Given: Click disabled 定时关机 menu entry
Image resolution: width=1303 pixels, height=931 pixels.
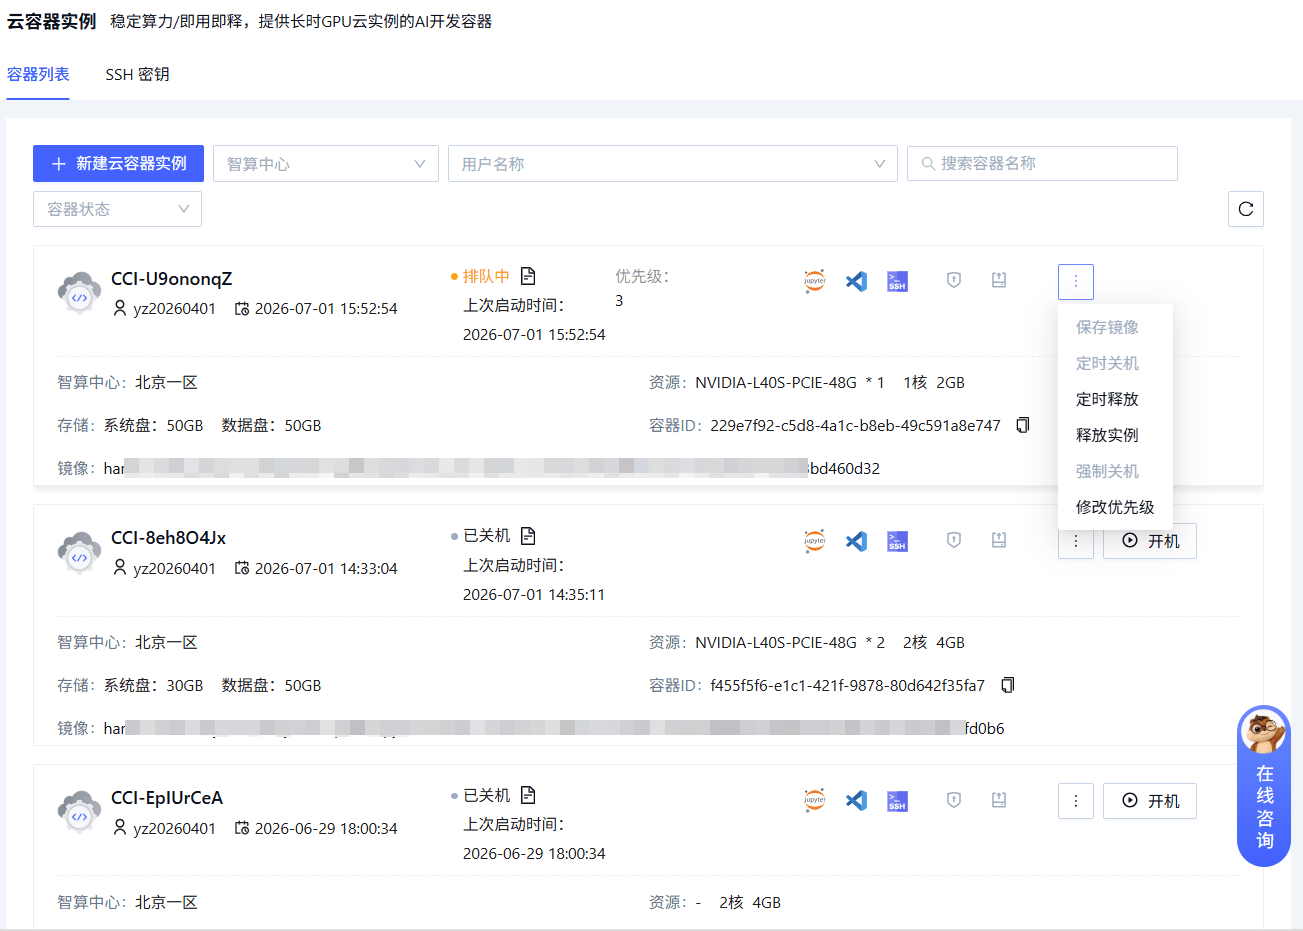Looking at the screenshot, I should click(1115, 363).
